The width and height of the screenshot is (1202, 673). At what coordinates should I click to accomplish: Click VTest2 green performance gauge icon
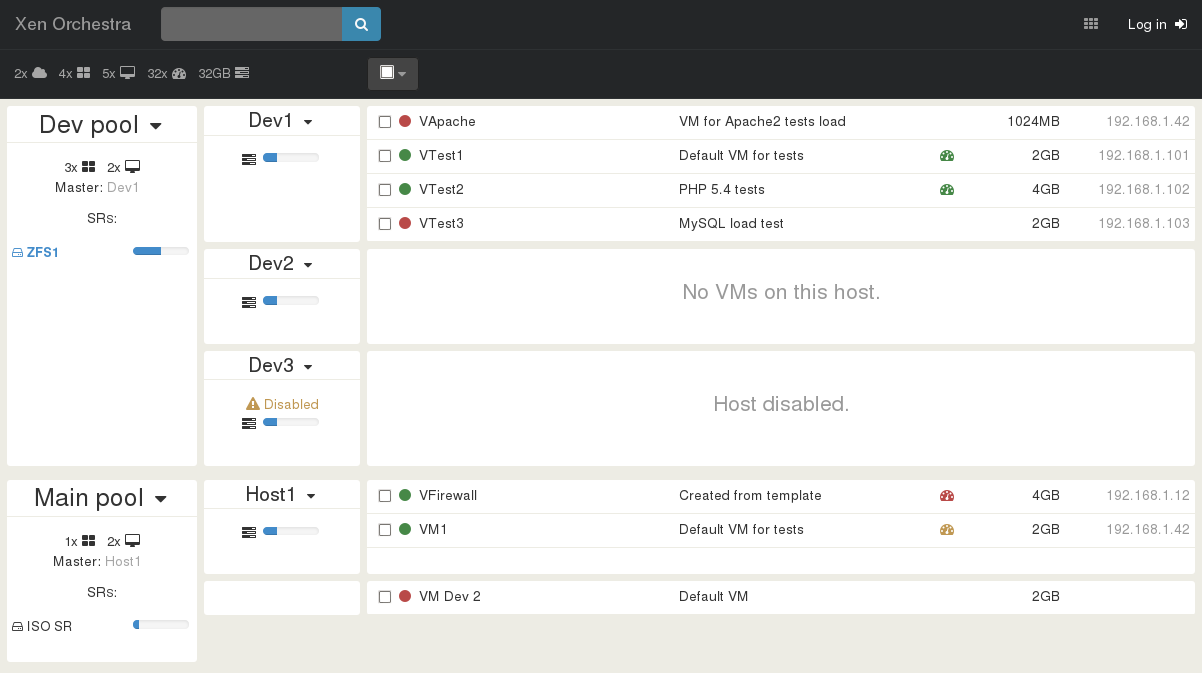[x=947, y=189]
